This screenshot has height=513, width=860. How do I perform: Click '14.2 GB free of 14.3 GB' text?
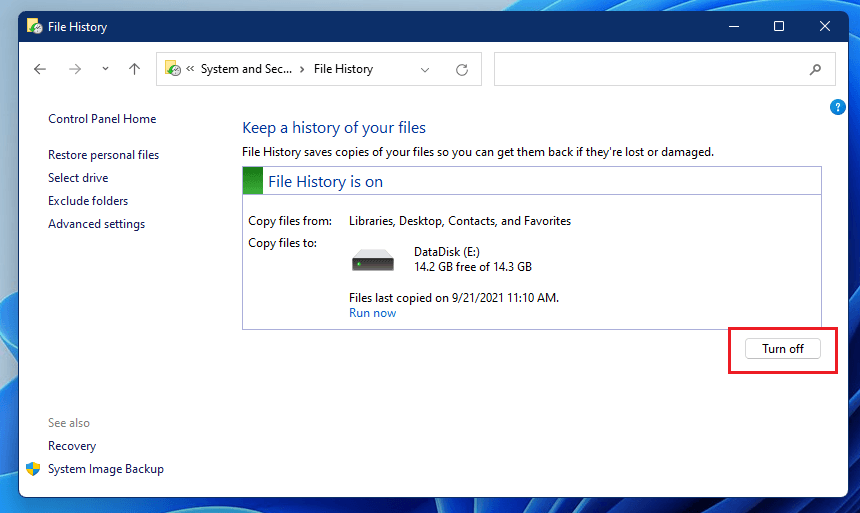(473, 267)
